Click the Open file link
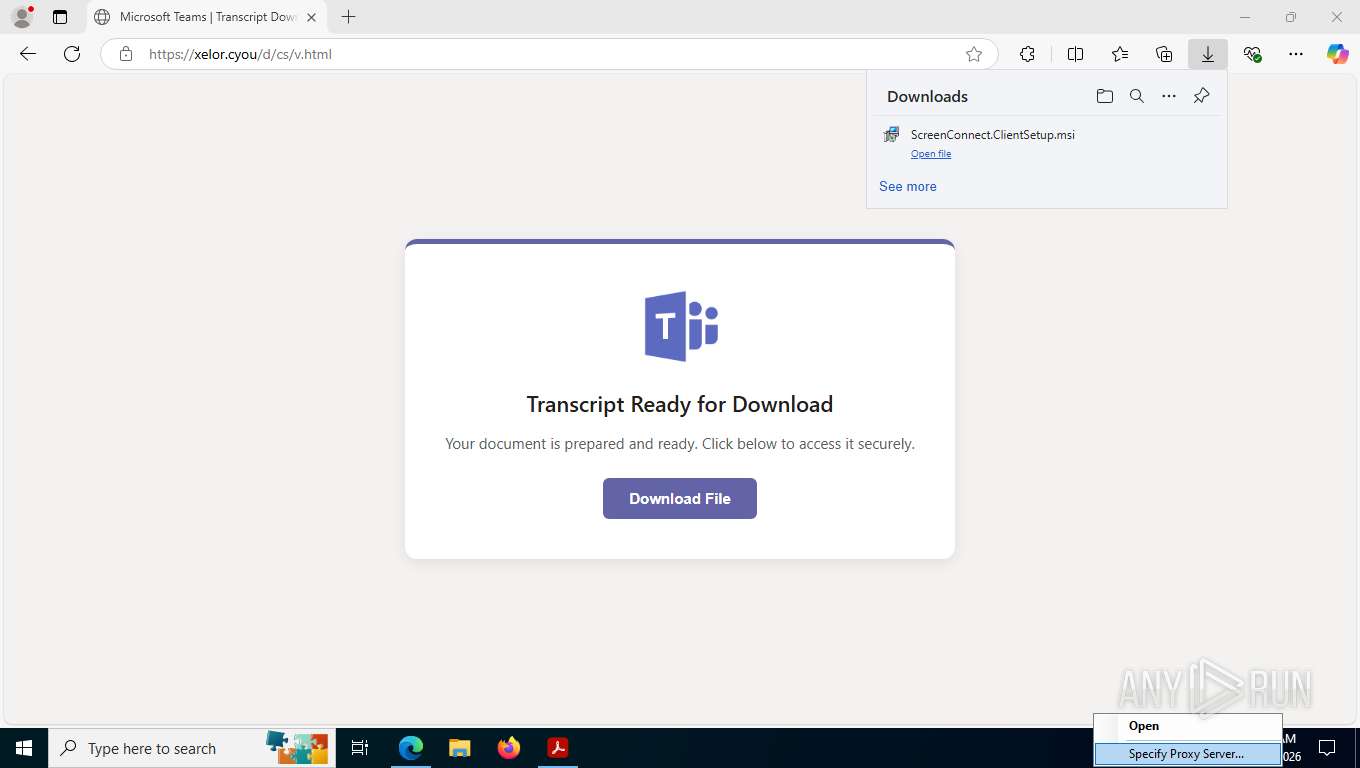This screenshot has height=768, width=1360. (x=931, y=154)
